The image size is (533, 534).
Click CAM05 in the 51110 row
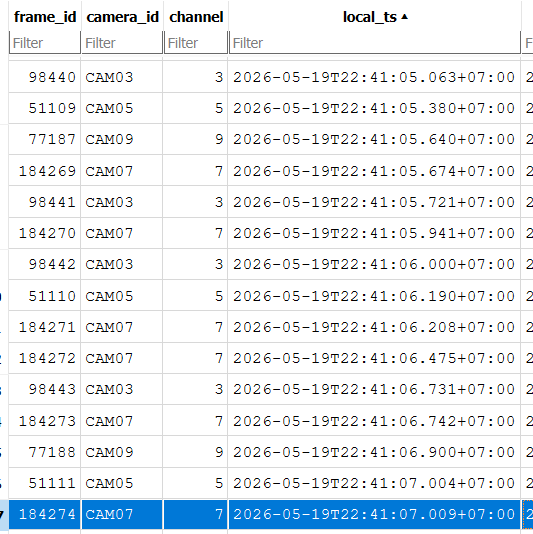click(109, 296)
